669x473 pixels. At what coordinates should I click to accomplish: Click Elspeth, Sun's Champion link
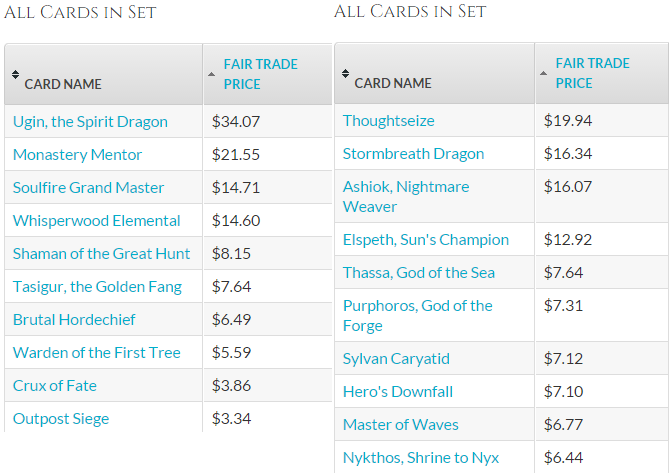(426, 240)
